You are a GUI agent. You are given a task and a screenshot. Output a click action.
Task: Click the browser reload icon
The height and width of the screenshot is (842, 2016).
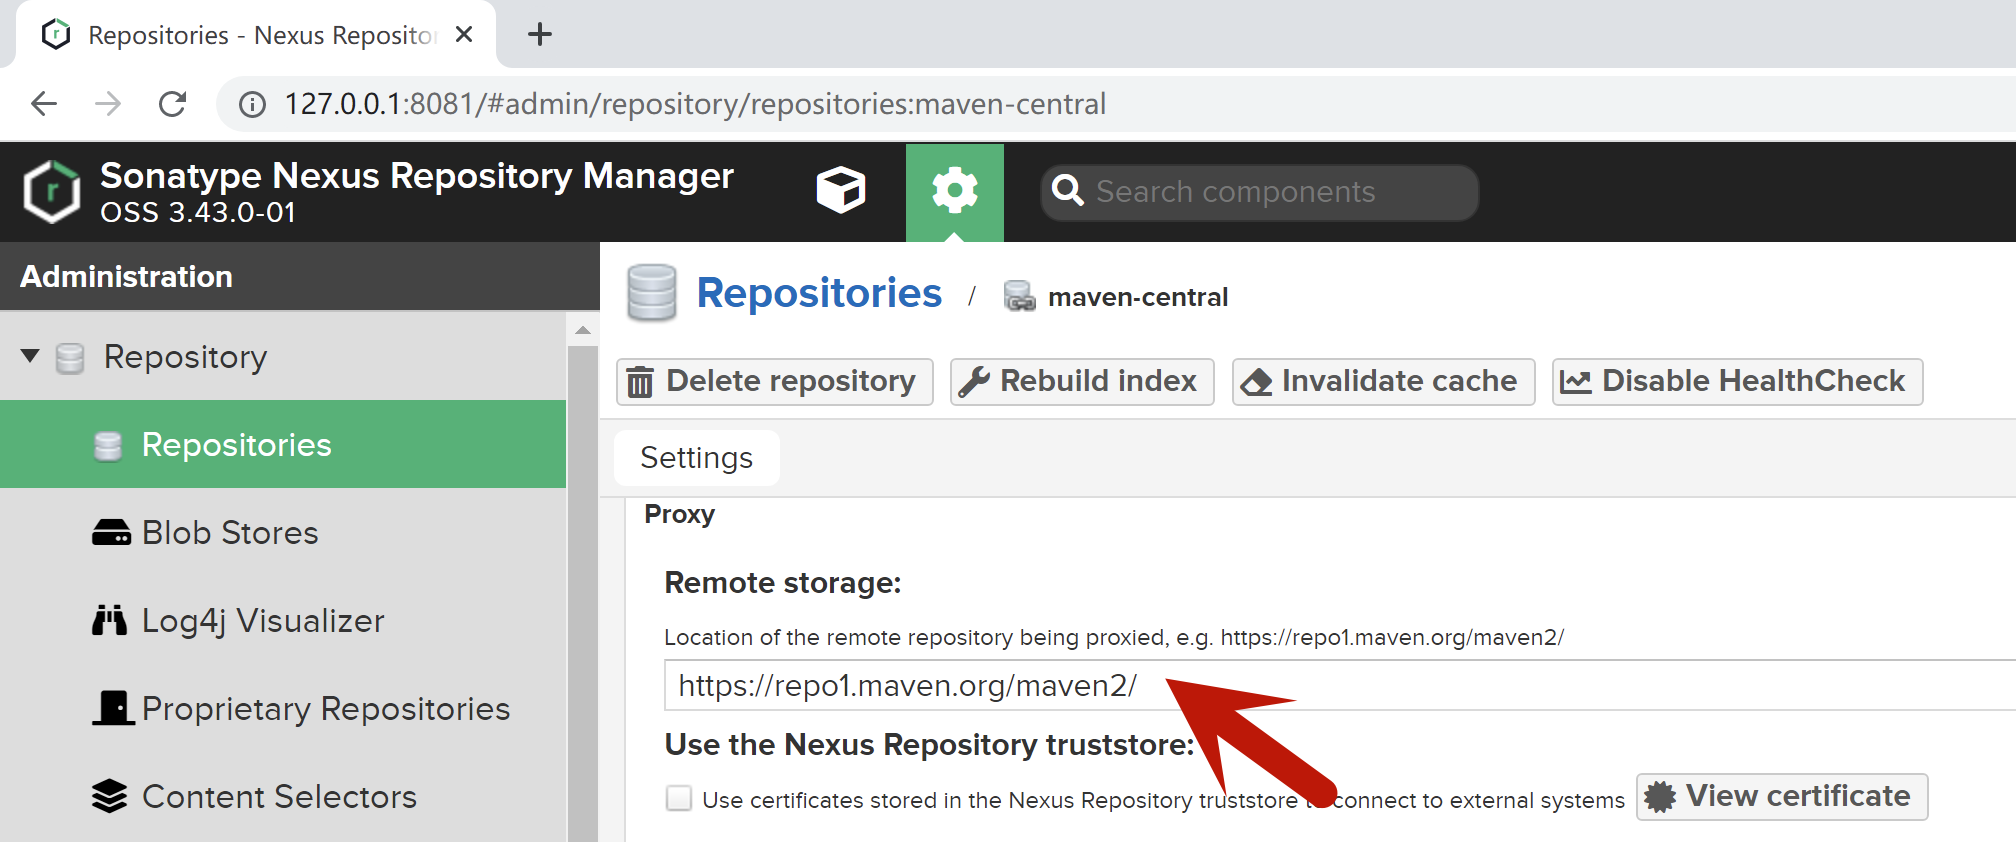coord(173,104)
